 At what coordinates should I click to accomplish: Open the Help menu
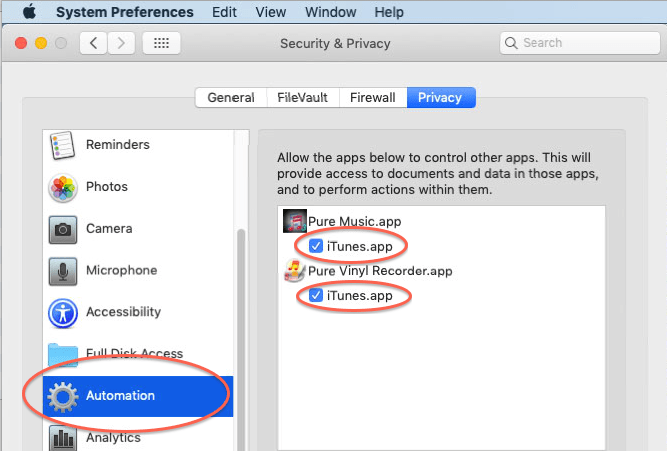tap(389, 12)
